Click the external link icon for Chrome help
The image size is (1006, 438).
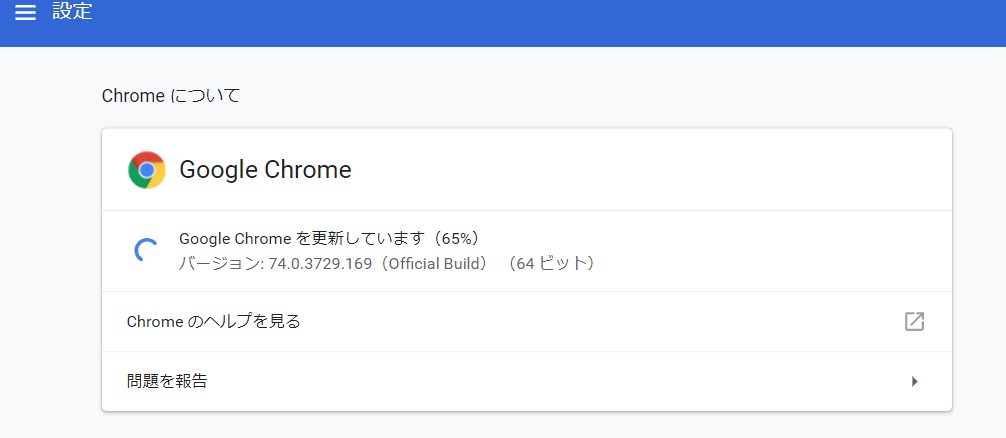coord(914,321)
